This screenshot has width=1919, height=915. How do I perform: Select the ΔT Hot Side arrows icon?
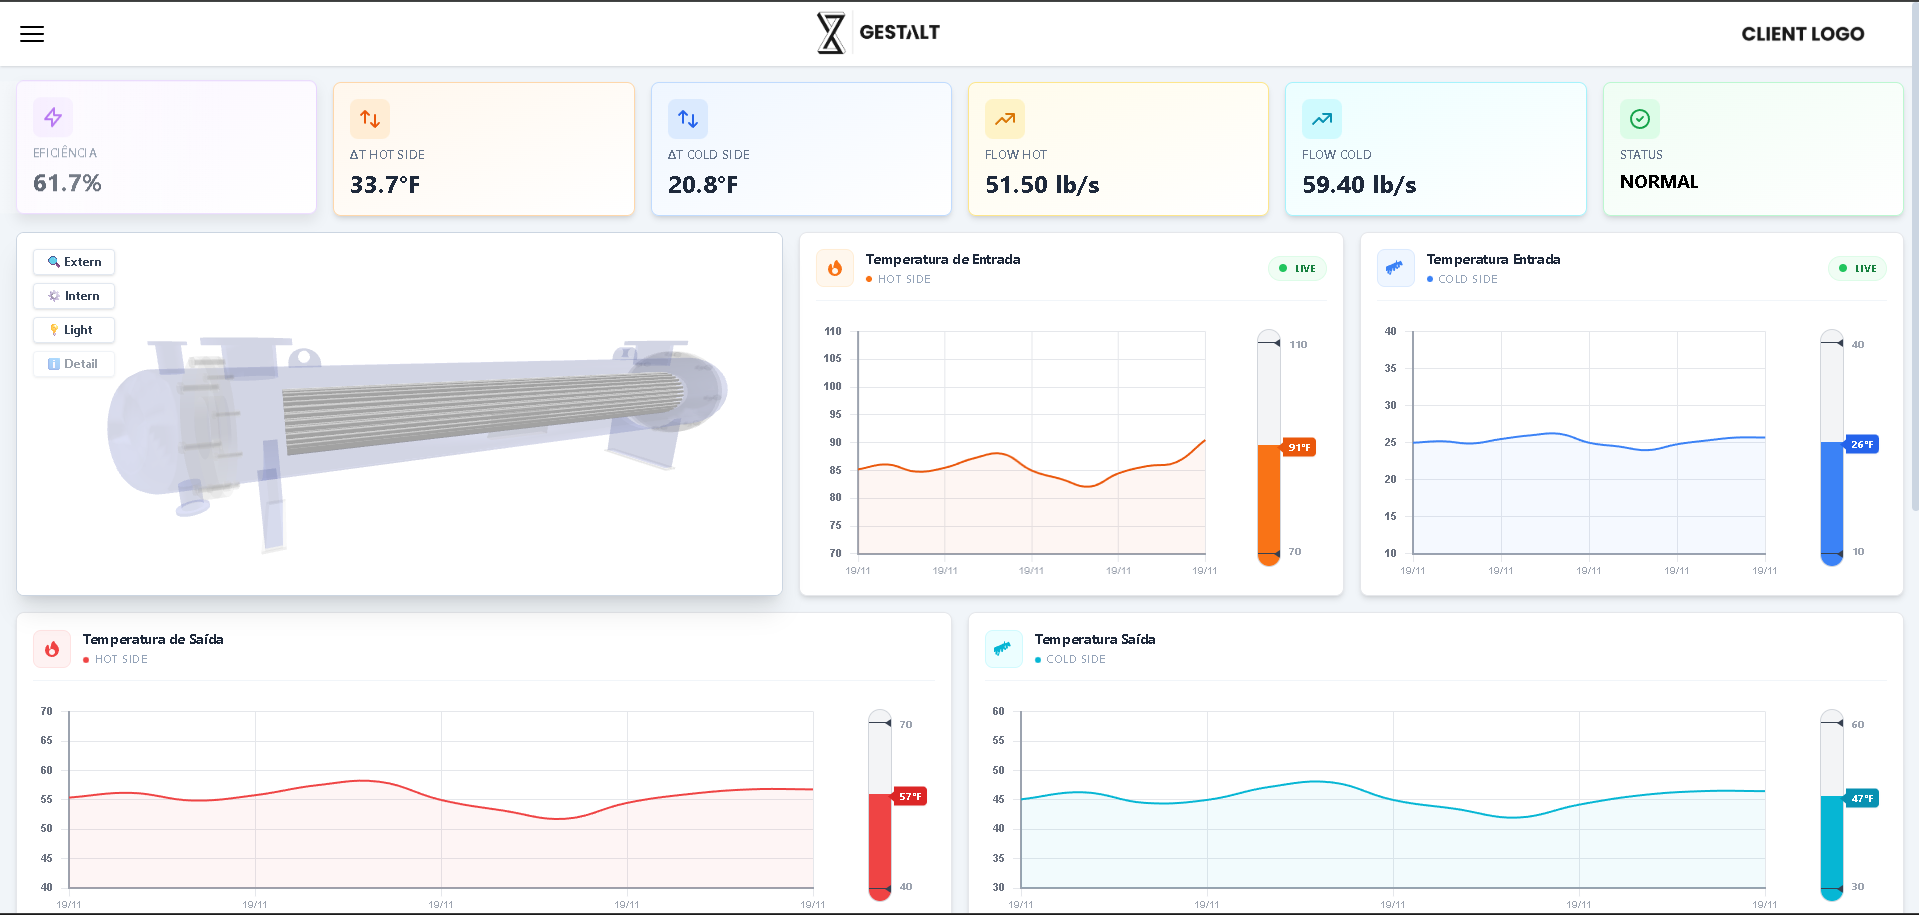369,119
